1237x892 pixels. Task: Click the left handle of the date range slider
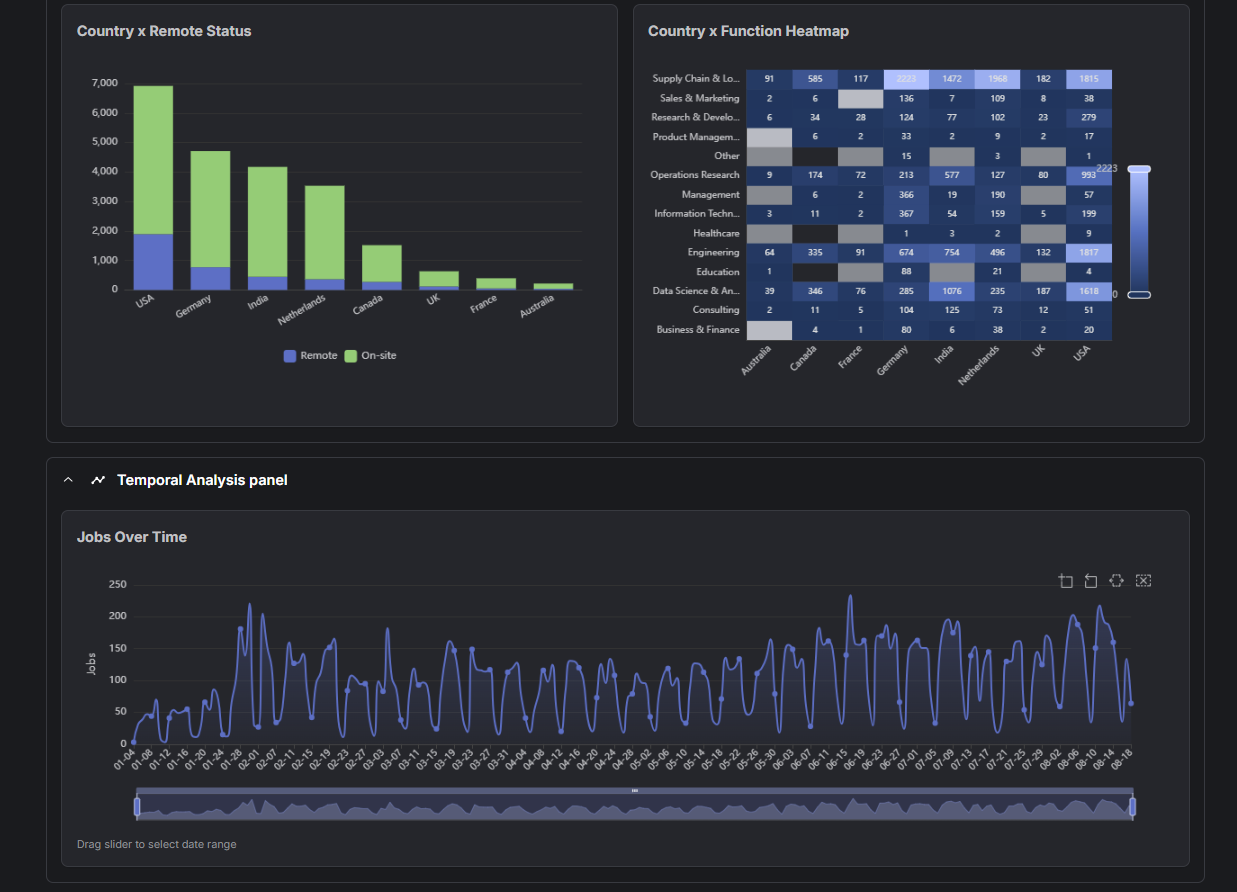click(x=137, y=806)
